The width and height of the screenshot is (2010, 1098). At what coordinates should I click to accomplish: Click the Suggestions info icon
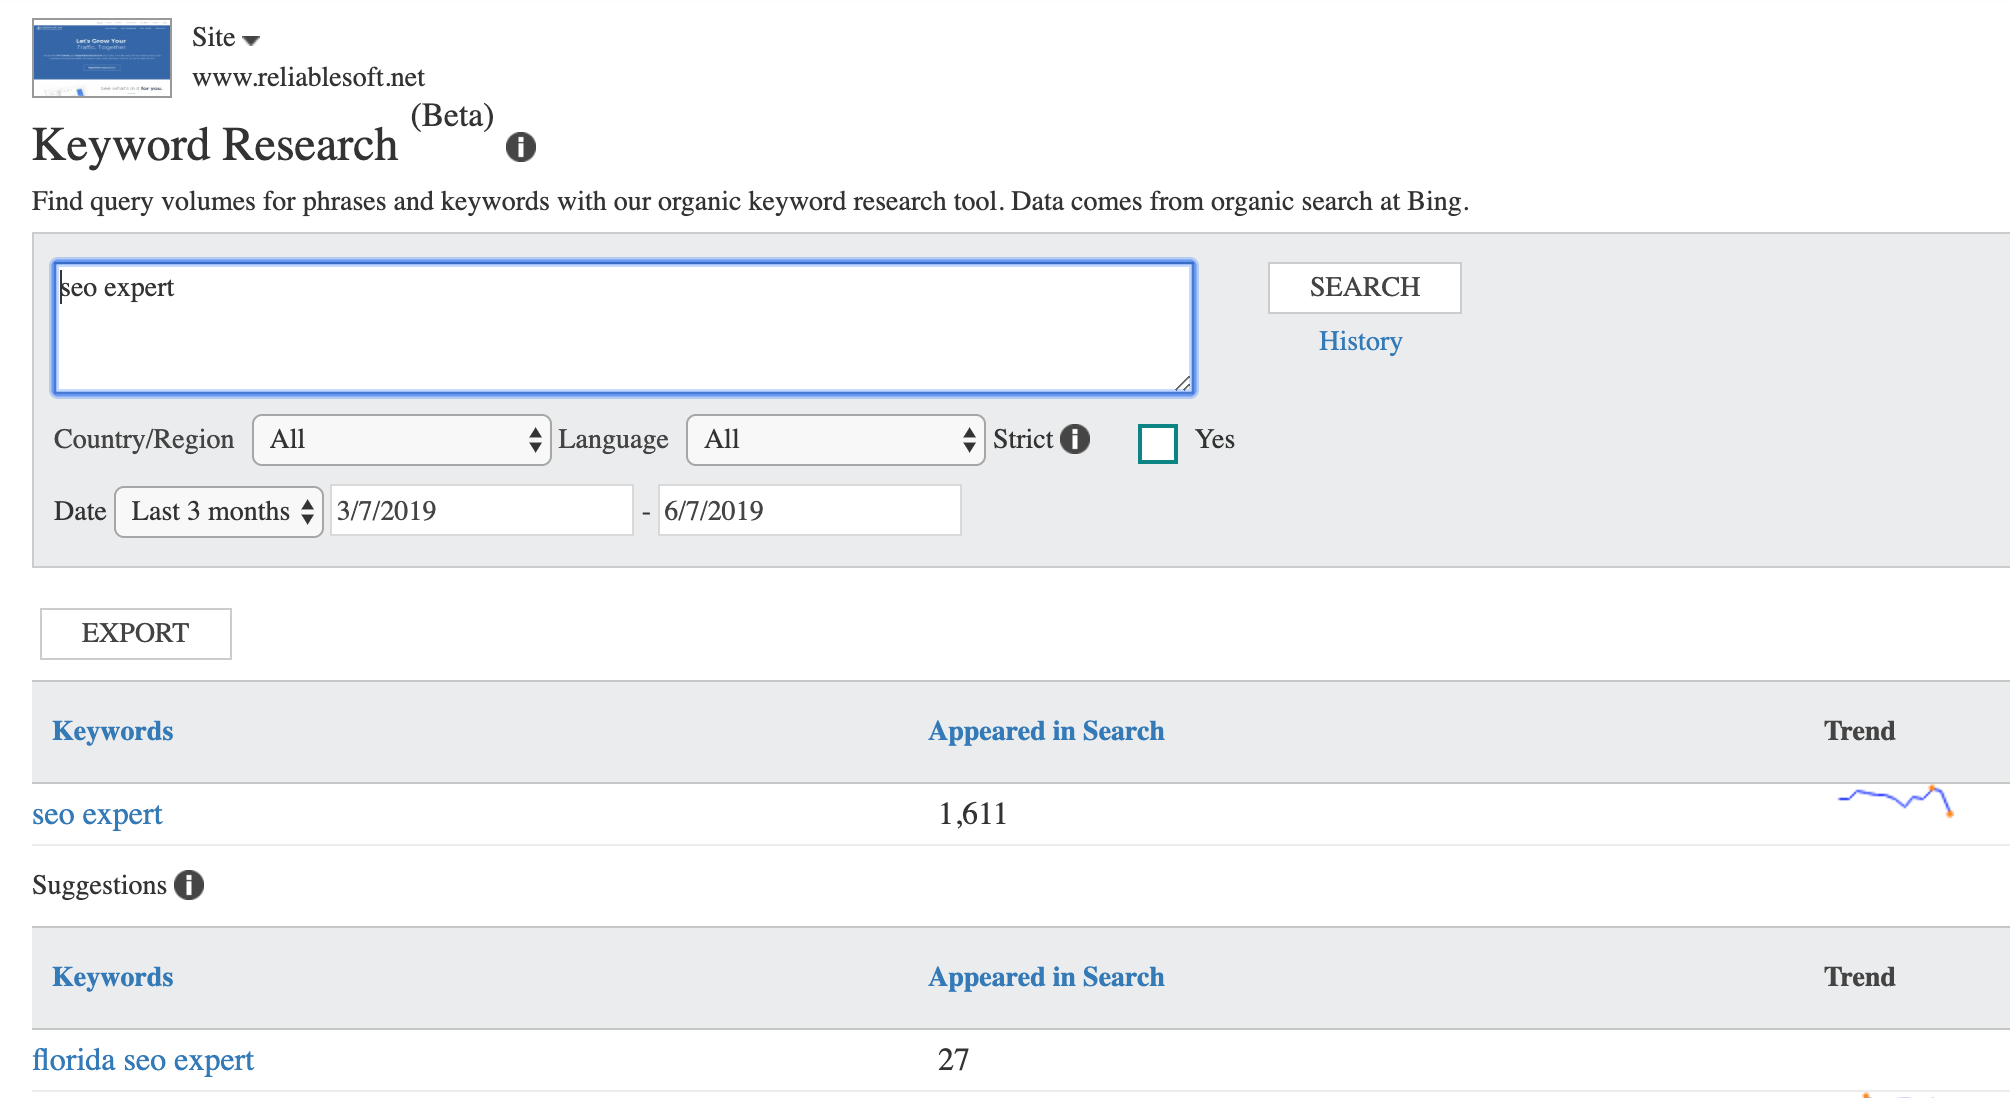tap(188, 885)
